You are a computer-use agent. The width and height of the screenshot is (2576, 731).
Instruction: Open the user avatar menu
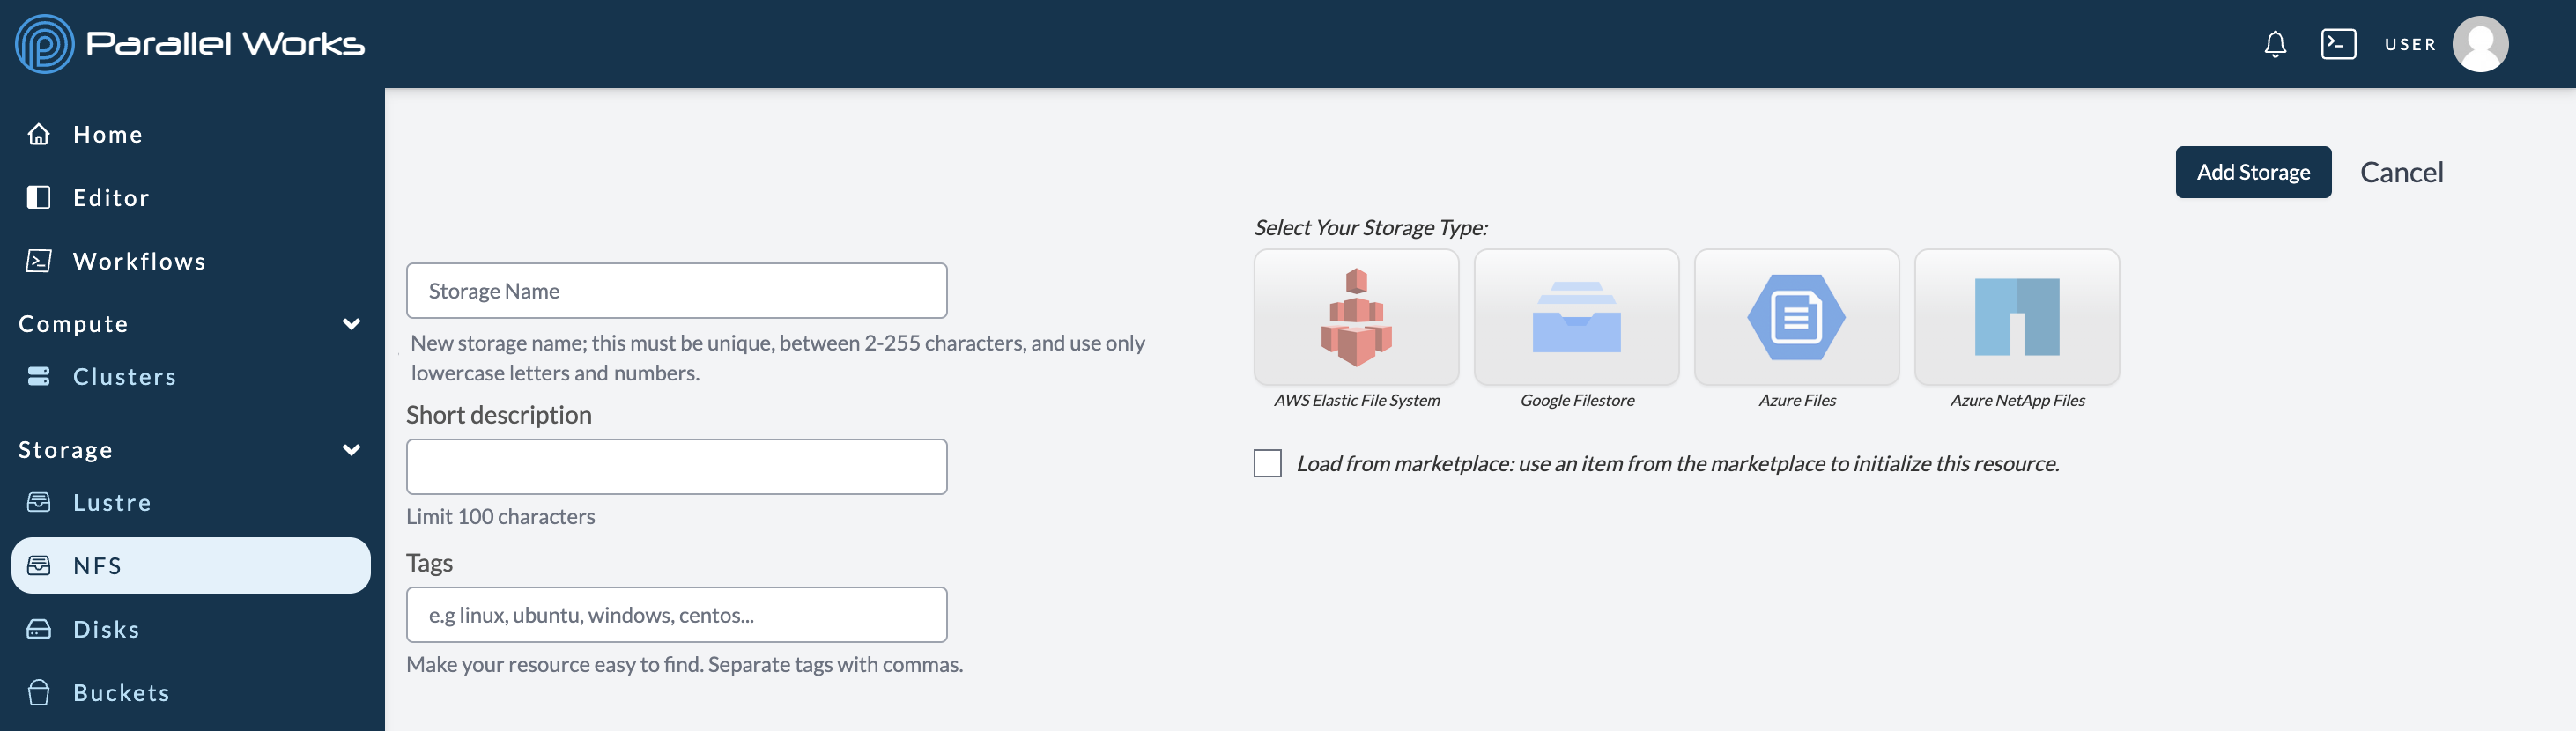(2480, 44)
